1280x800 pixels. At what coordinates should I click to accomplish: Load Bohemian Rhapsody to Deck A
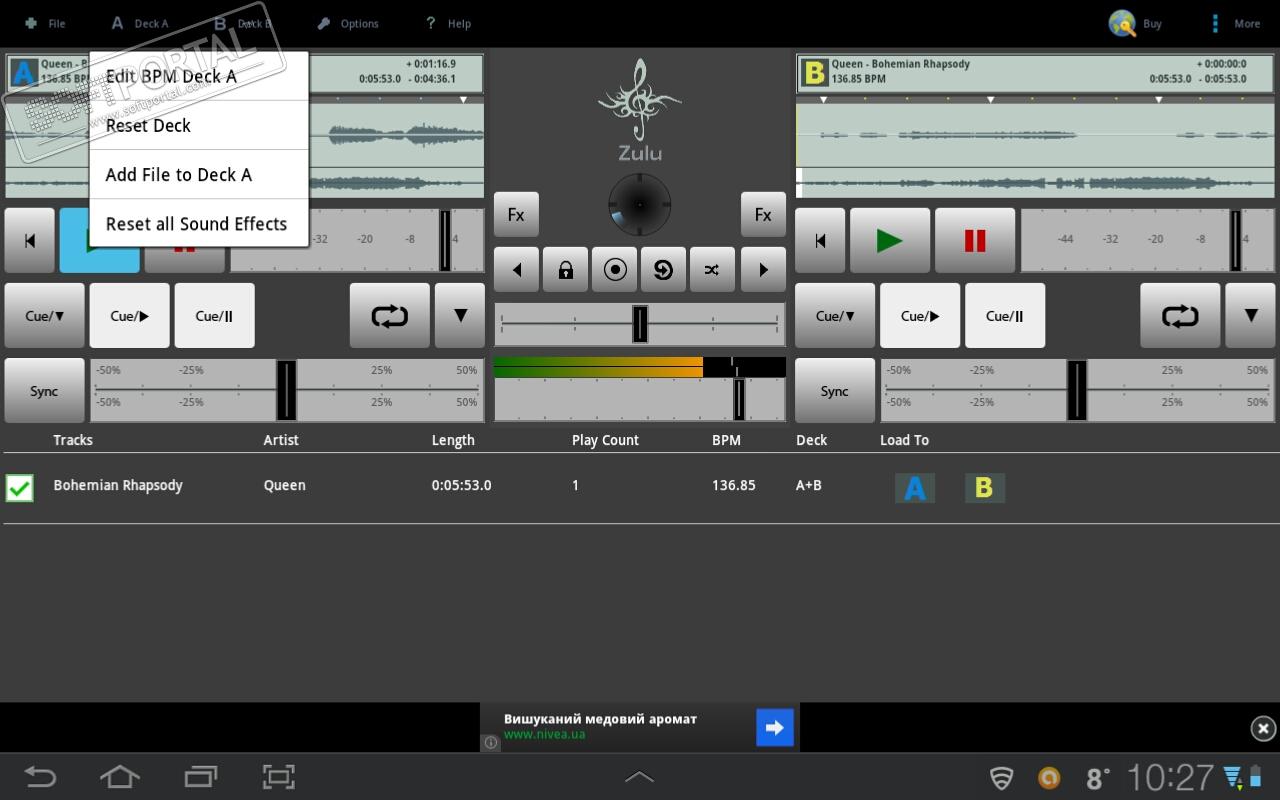(x=914, y=487)
